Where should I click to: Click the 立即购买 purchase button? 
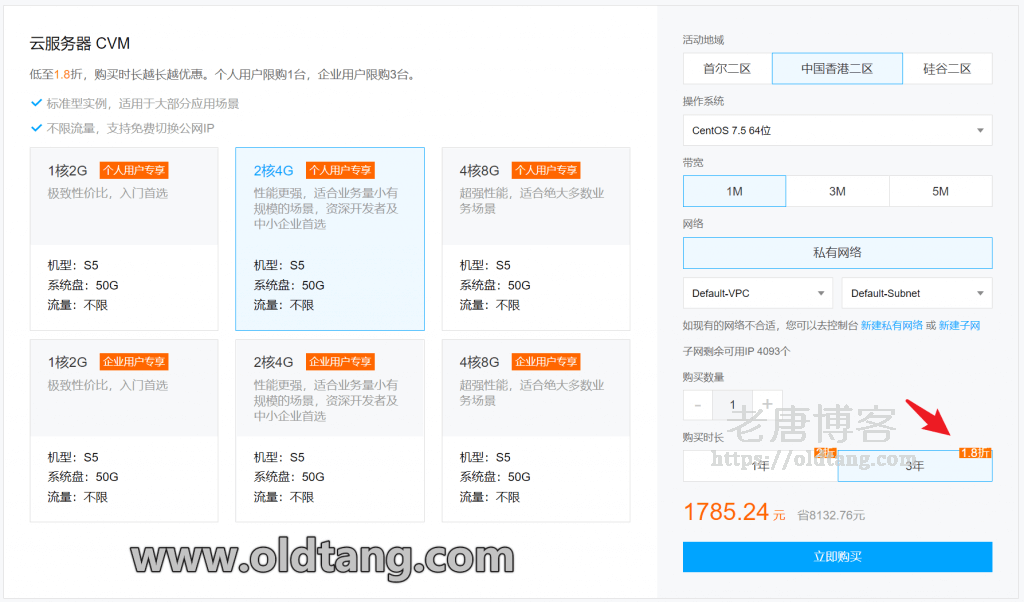[837, 557]
